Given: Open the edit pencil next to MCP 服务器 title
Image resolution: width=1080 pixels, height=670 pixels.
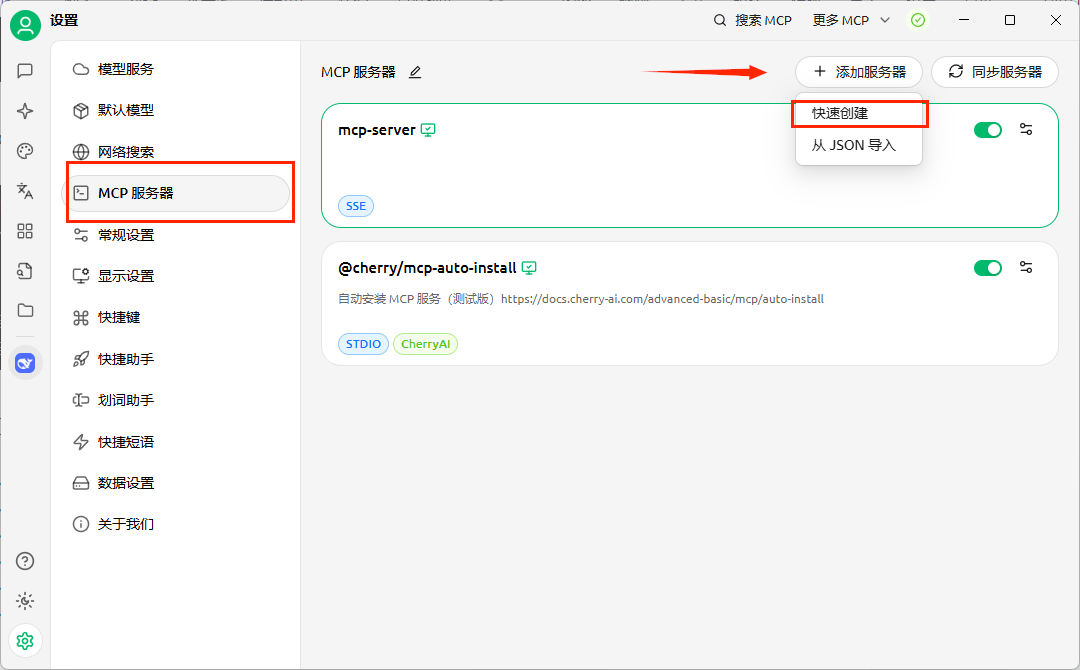Looking at the screenshot, I should tap(414, 72).
